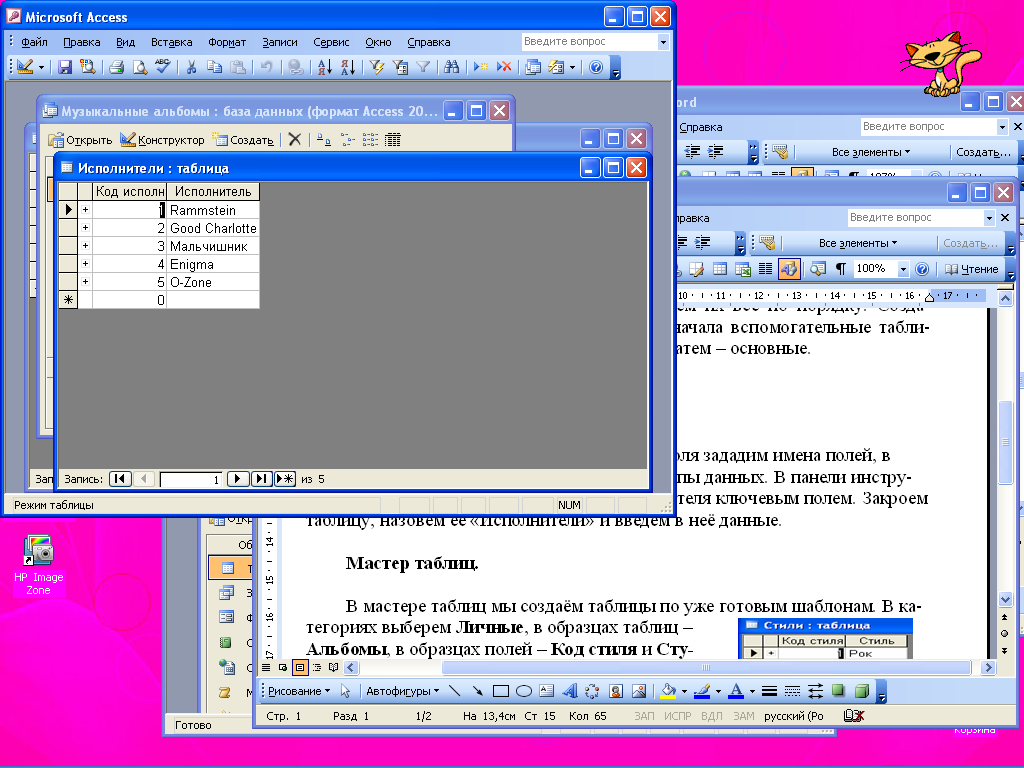Click the Print icon in the Access toolbar
This screenshot has height=768, width=1024.
[117, 67]
